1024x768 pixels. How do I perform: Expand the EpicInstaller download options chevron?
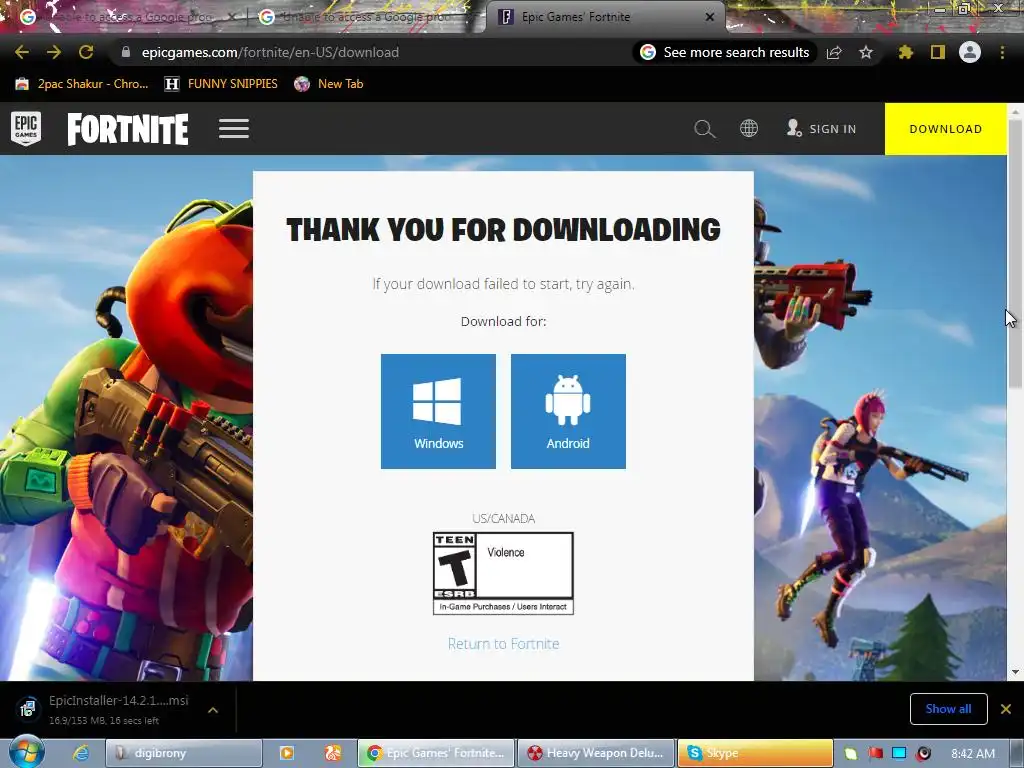tap(213, 710)
